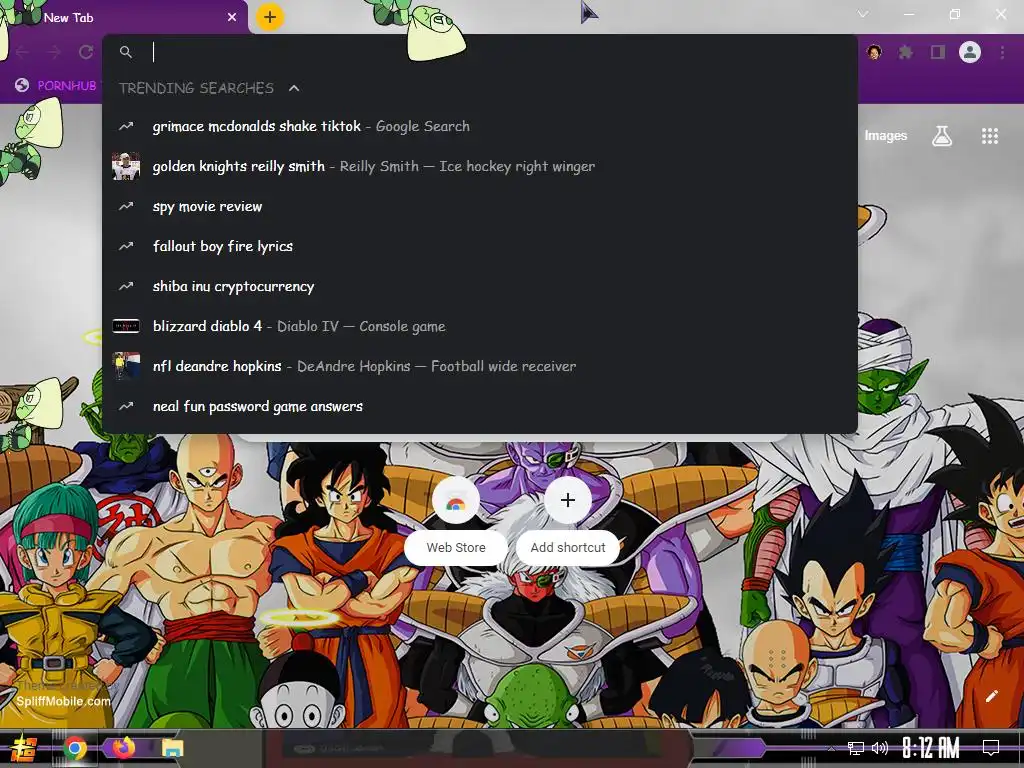This screenshot has width=1024, height=768.
Task: Click the search magnifier icon in omnibox
Action: pyautogui.click(x=126, y=52)
